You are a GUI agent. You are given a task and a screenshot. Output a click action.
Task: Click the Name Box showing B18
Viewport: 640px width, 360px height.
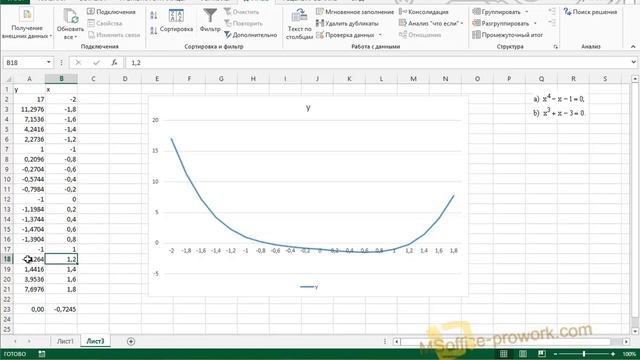(24, 62)
